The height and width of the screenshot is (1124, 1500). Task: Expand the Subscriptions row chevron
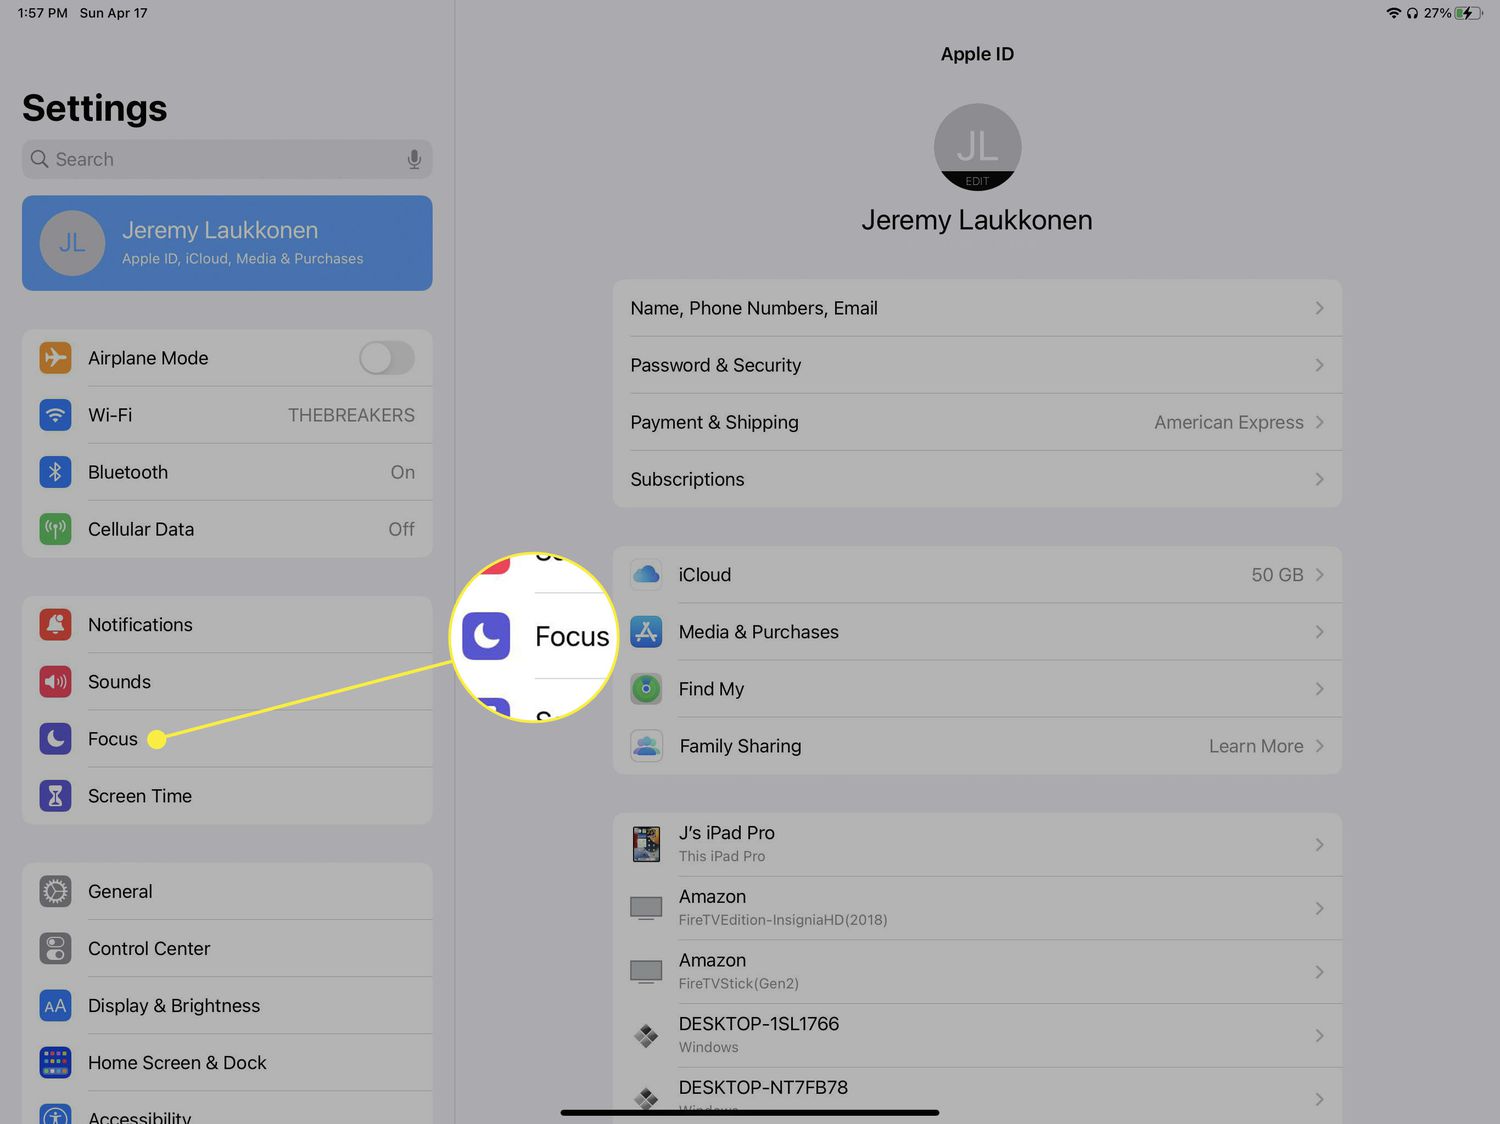tap(1319, 480)
